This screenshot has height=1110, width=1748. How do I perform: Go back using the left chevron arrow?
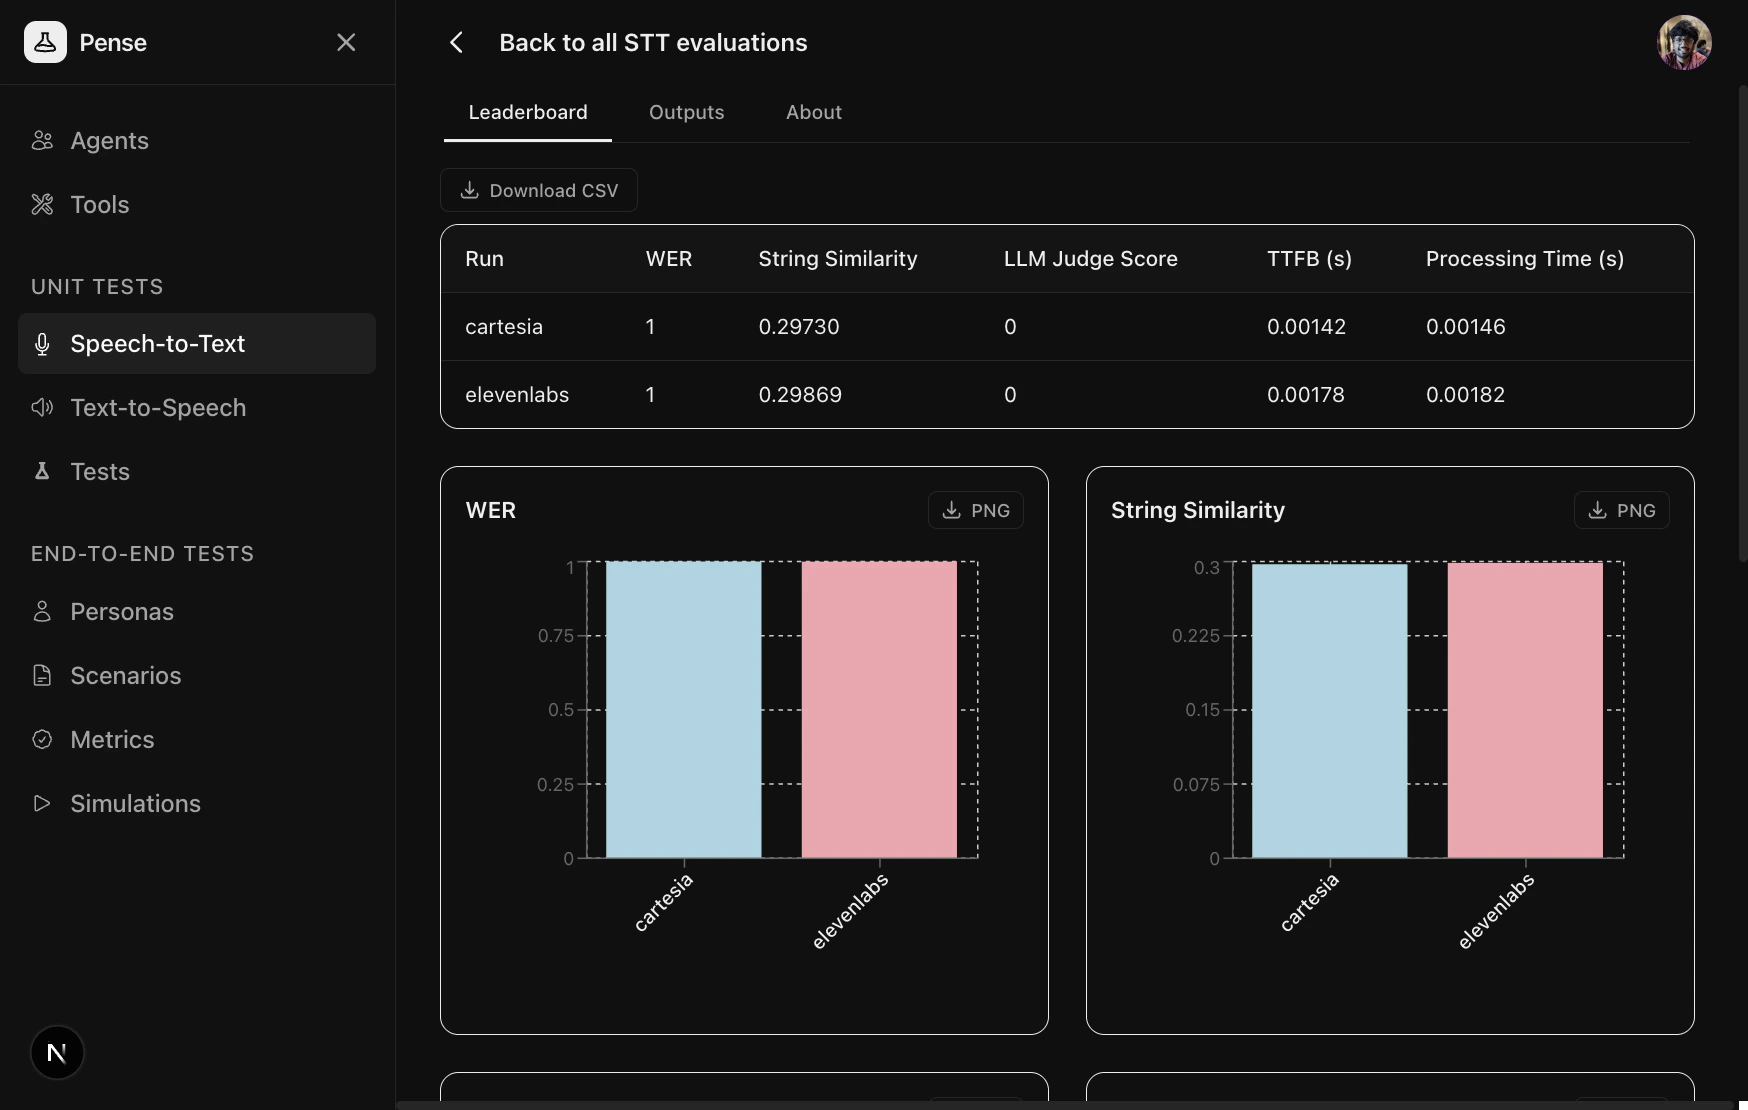coord(457,42)
